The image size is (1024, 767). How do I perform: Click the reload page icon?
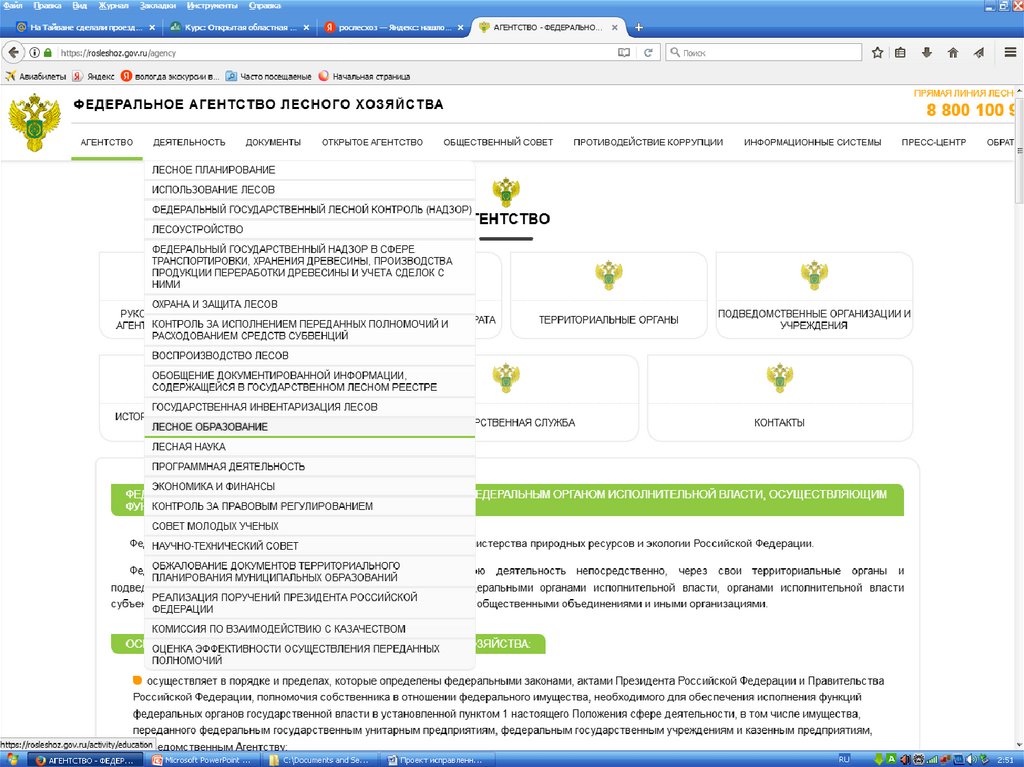(648, 53)
